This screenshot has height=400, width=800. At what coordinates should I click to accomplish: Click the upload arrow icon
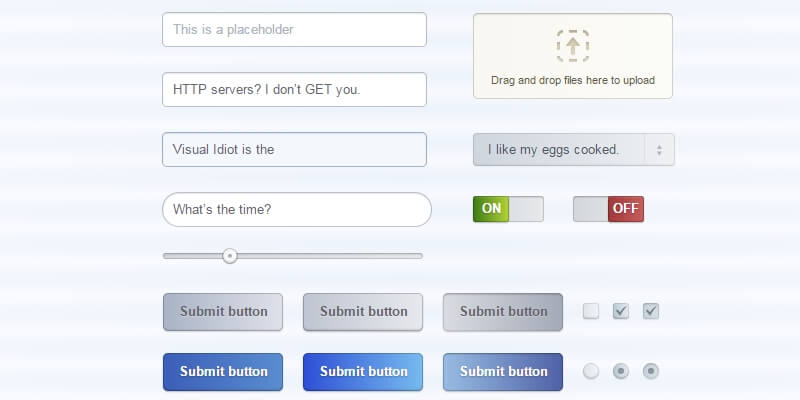tap(573, 46)
